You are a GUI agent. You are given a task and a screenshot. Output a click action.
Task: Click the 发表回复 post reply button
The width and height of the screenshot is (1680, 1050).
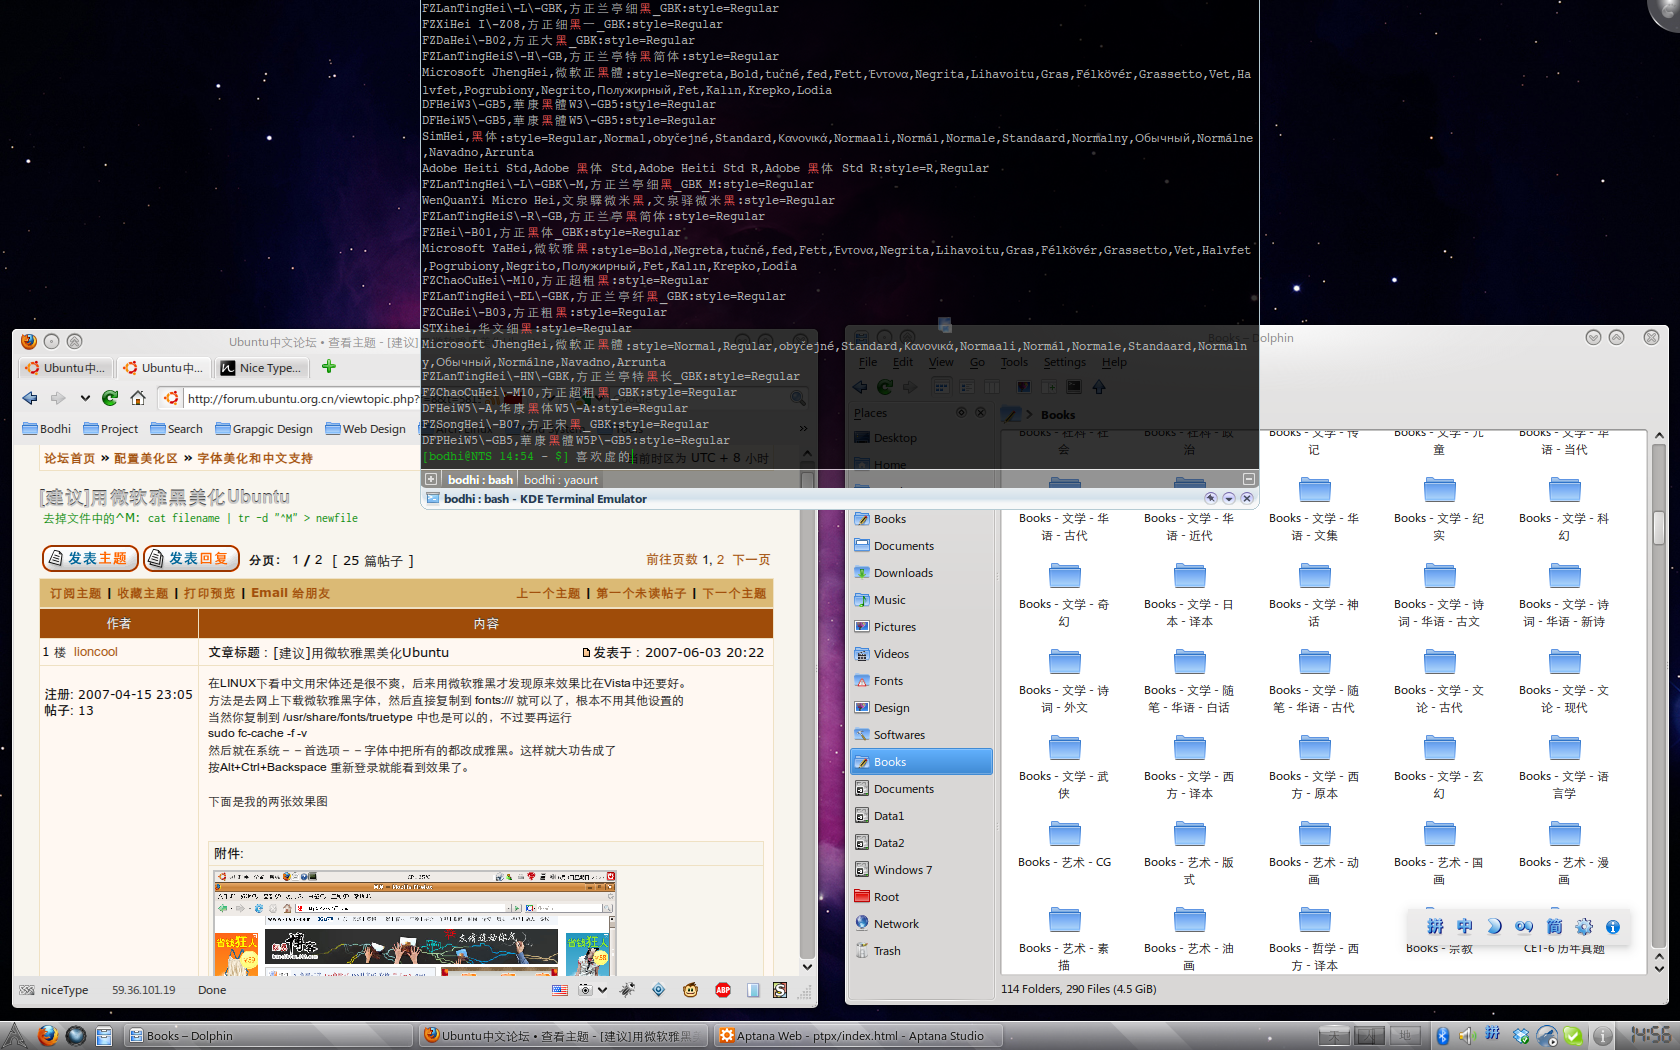coord(190,558)
